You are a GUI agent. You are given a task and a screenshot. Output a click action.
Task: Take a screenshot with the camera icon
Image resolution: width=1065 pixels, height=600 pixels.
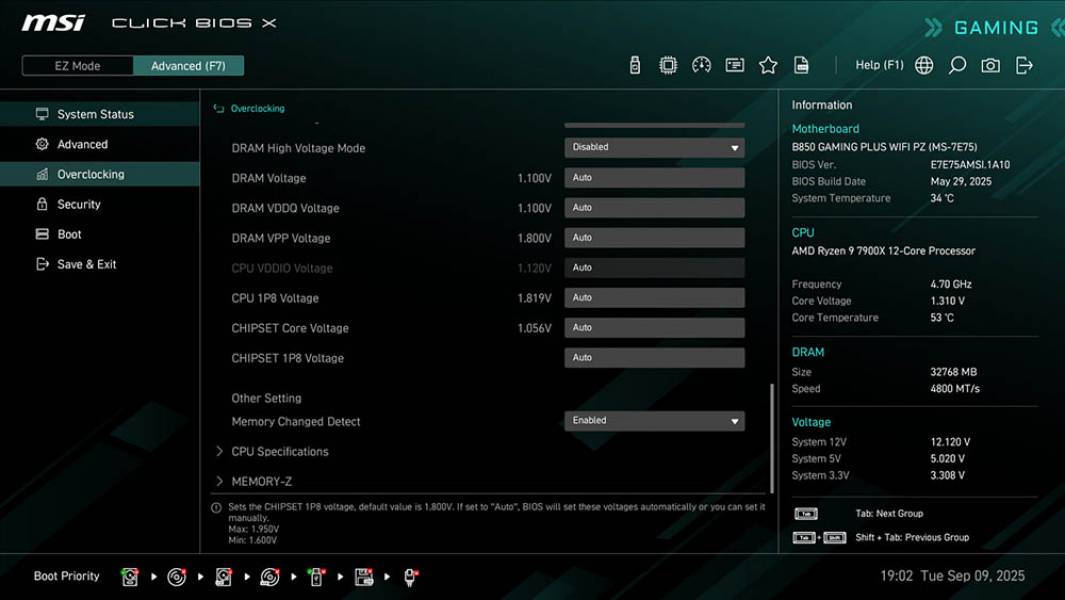(989, 64)
